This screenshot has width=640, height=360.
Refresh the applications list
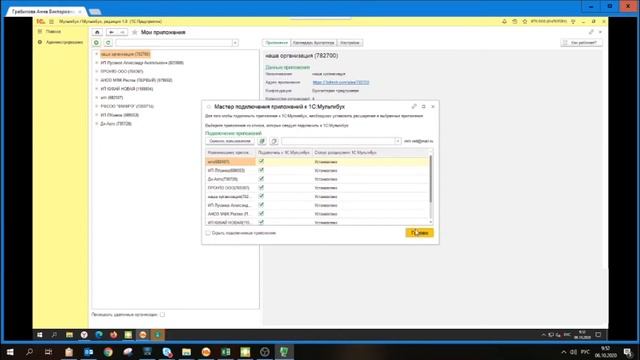coord(108,43)
